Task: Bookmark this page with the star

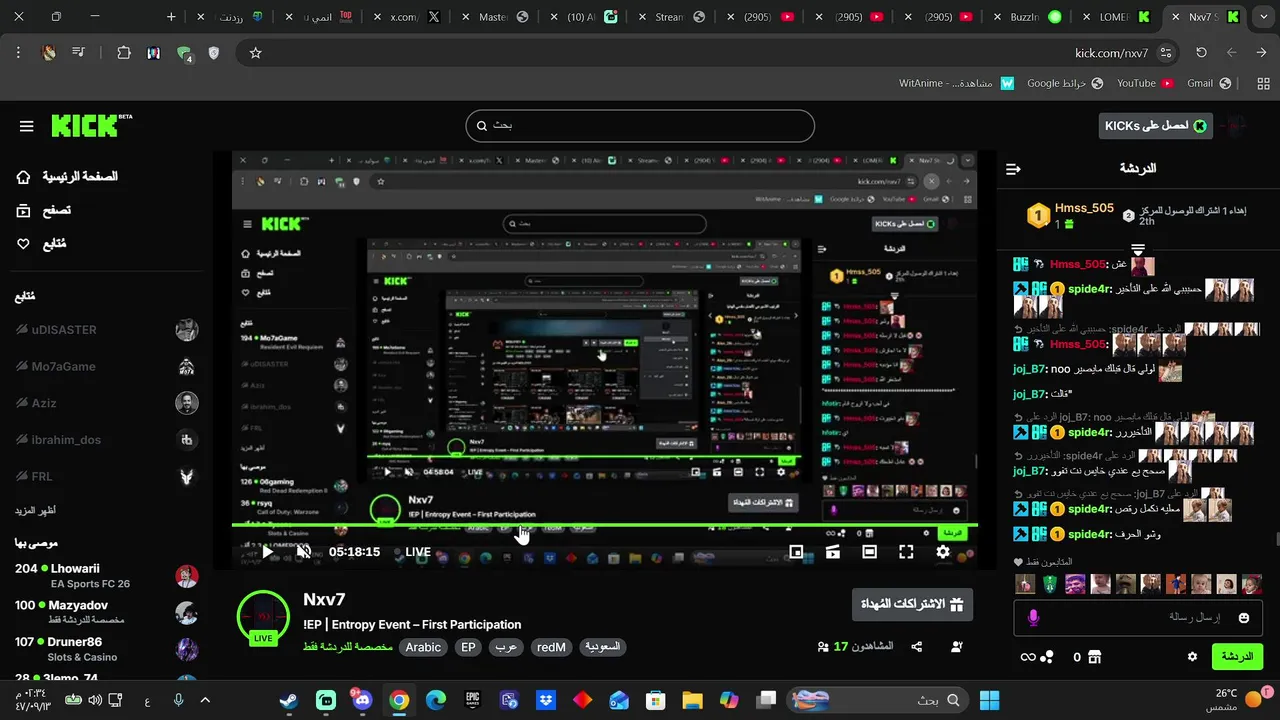Action: 255,53
